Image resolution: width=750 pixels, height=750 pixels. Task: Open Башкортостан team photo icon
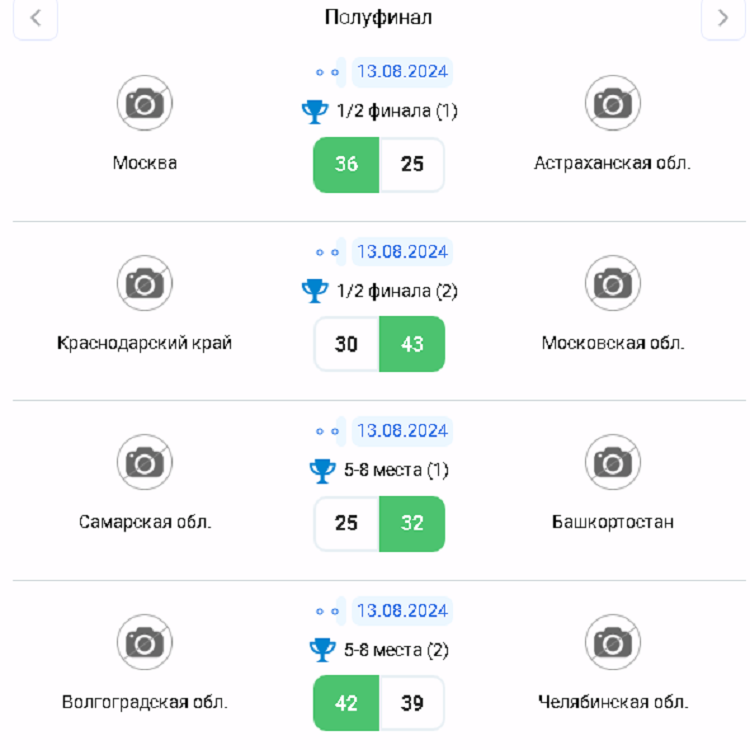(612, 462)
